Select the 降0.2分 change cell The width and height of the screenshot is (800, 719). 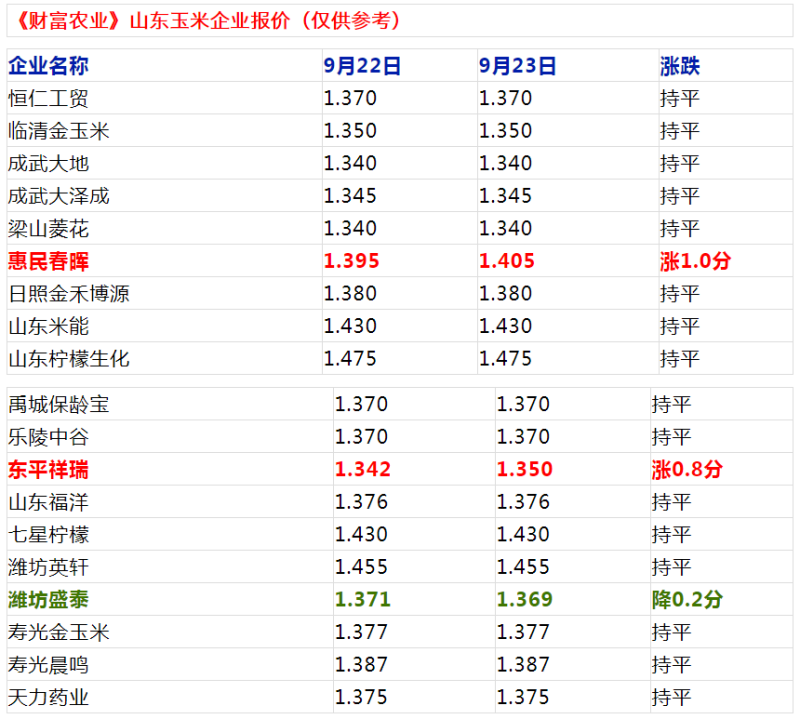pos(686,600)
